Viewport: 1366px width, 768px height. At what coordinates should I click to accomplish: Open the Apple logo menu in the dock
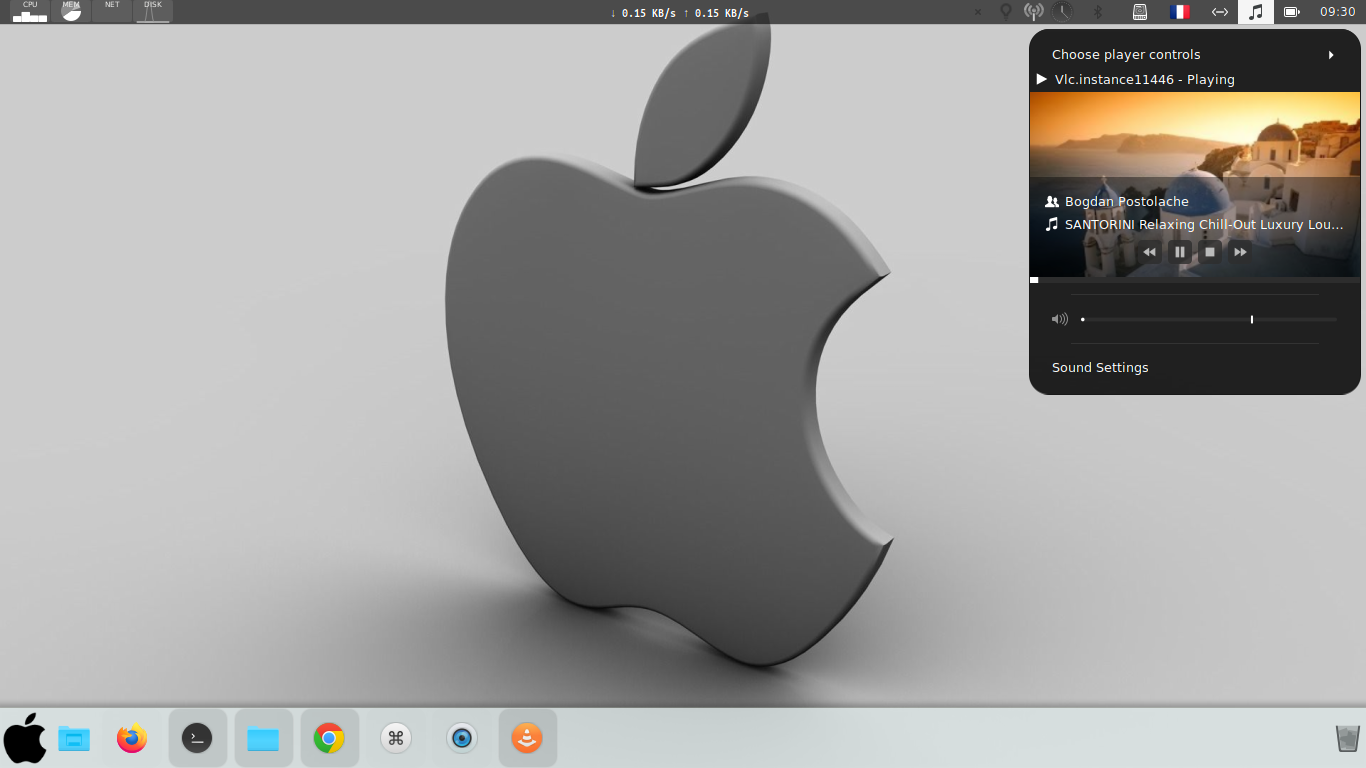coord(25,739)
